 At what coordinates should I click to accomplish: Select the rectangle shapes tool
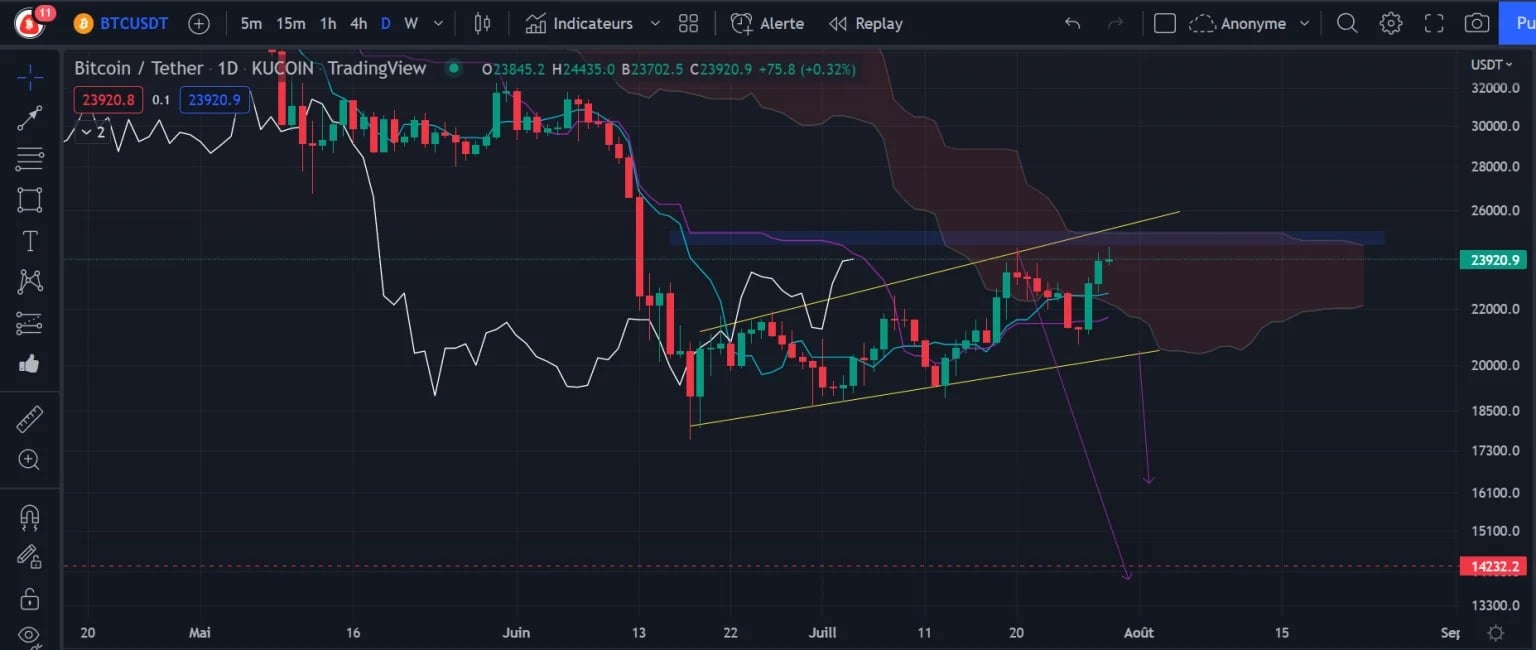[x=30, y=199]
